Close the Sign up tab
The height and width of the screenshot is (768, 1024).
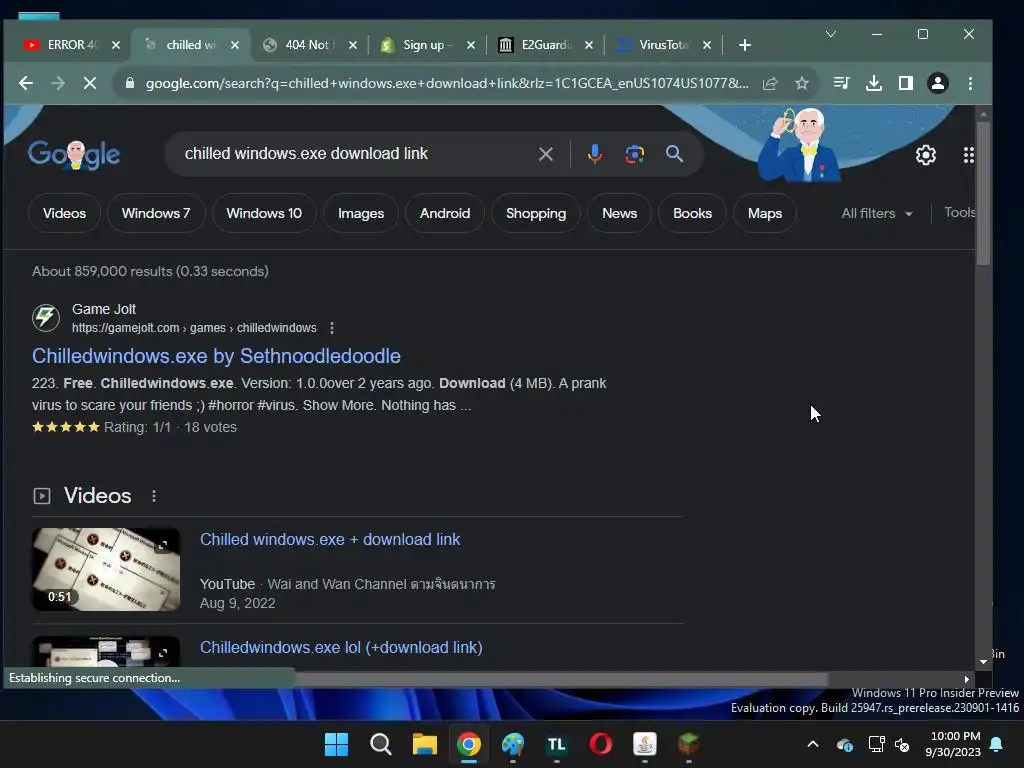(x=471, y=45)
